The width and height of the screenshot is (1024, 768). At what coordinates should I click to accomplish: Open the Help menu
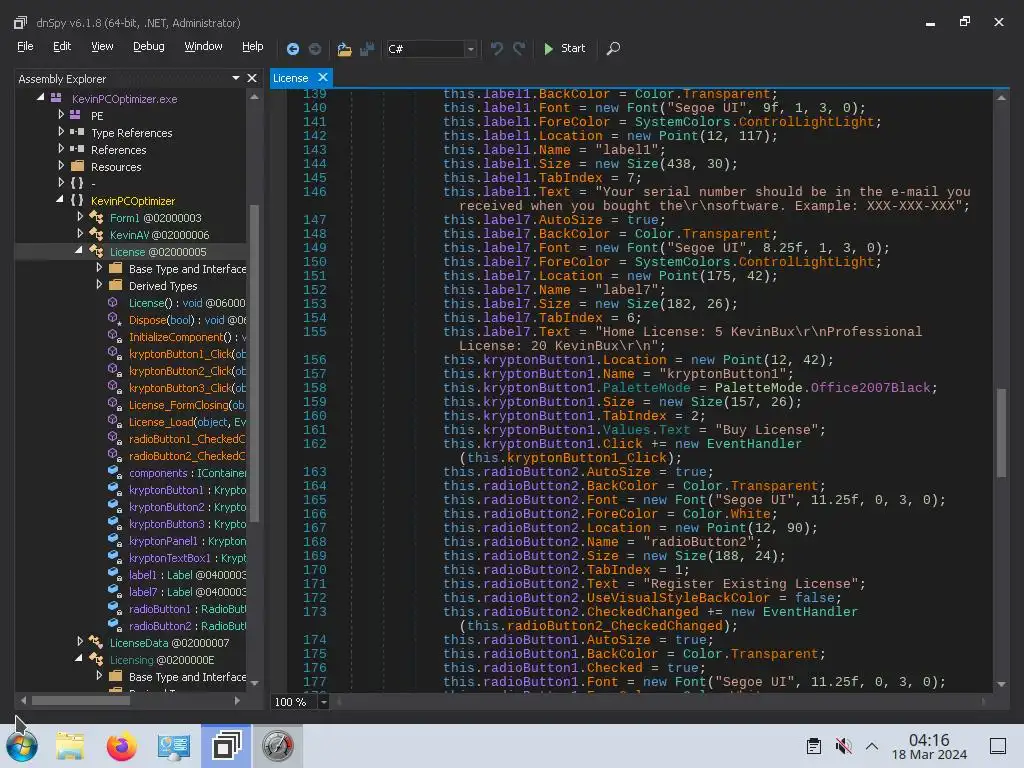[253, 46]
